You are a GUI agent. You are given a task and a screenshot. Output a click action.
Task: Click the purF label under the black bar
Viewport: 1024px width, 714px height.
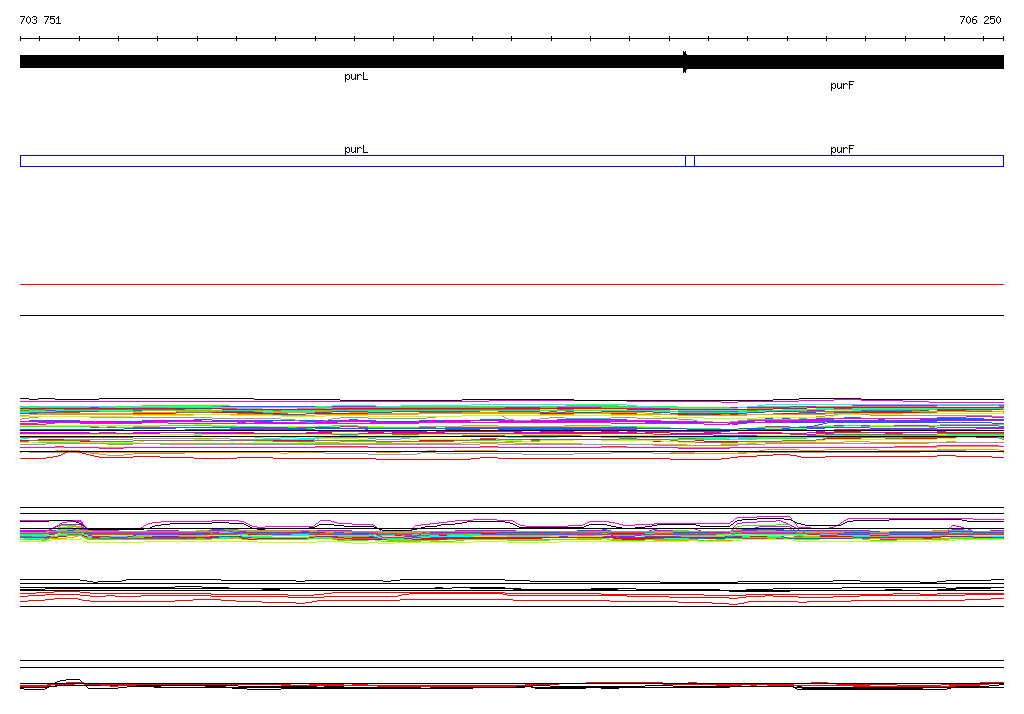point(842,86)
